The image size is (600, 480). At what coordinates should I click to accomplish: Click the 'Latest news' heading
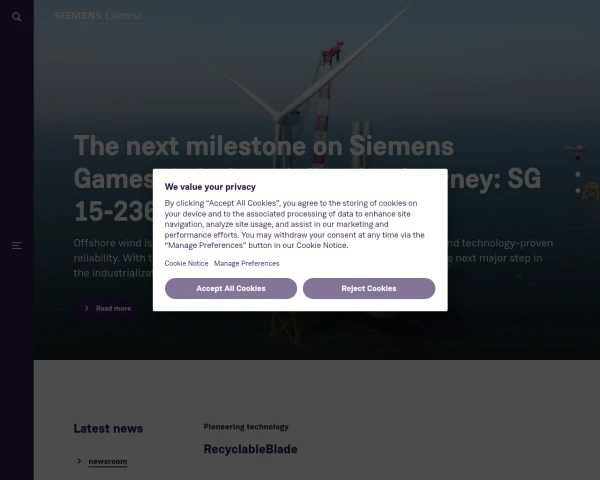(108, 429)
